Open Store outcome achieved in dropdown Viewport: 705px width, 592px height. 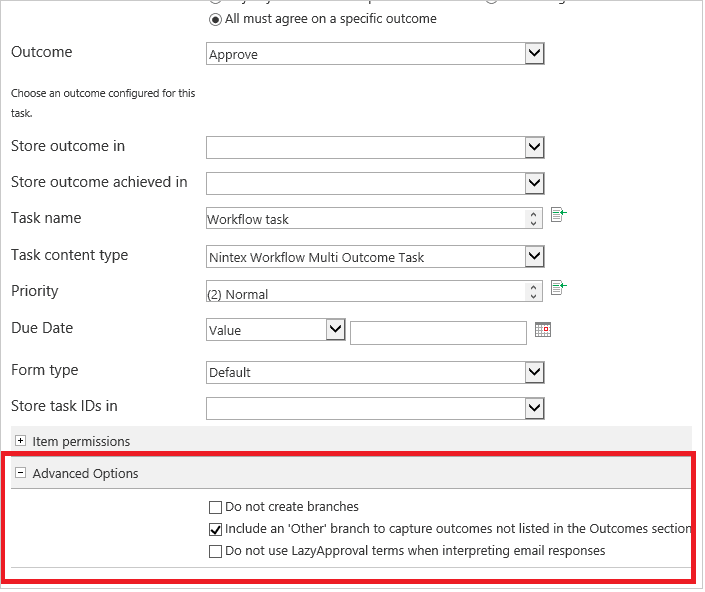375,183
